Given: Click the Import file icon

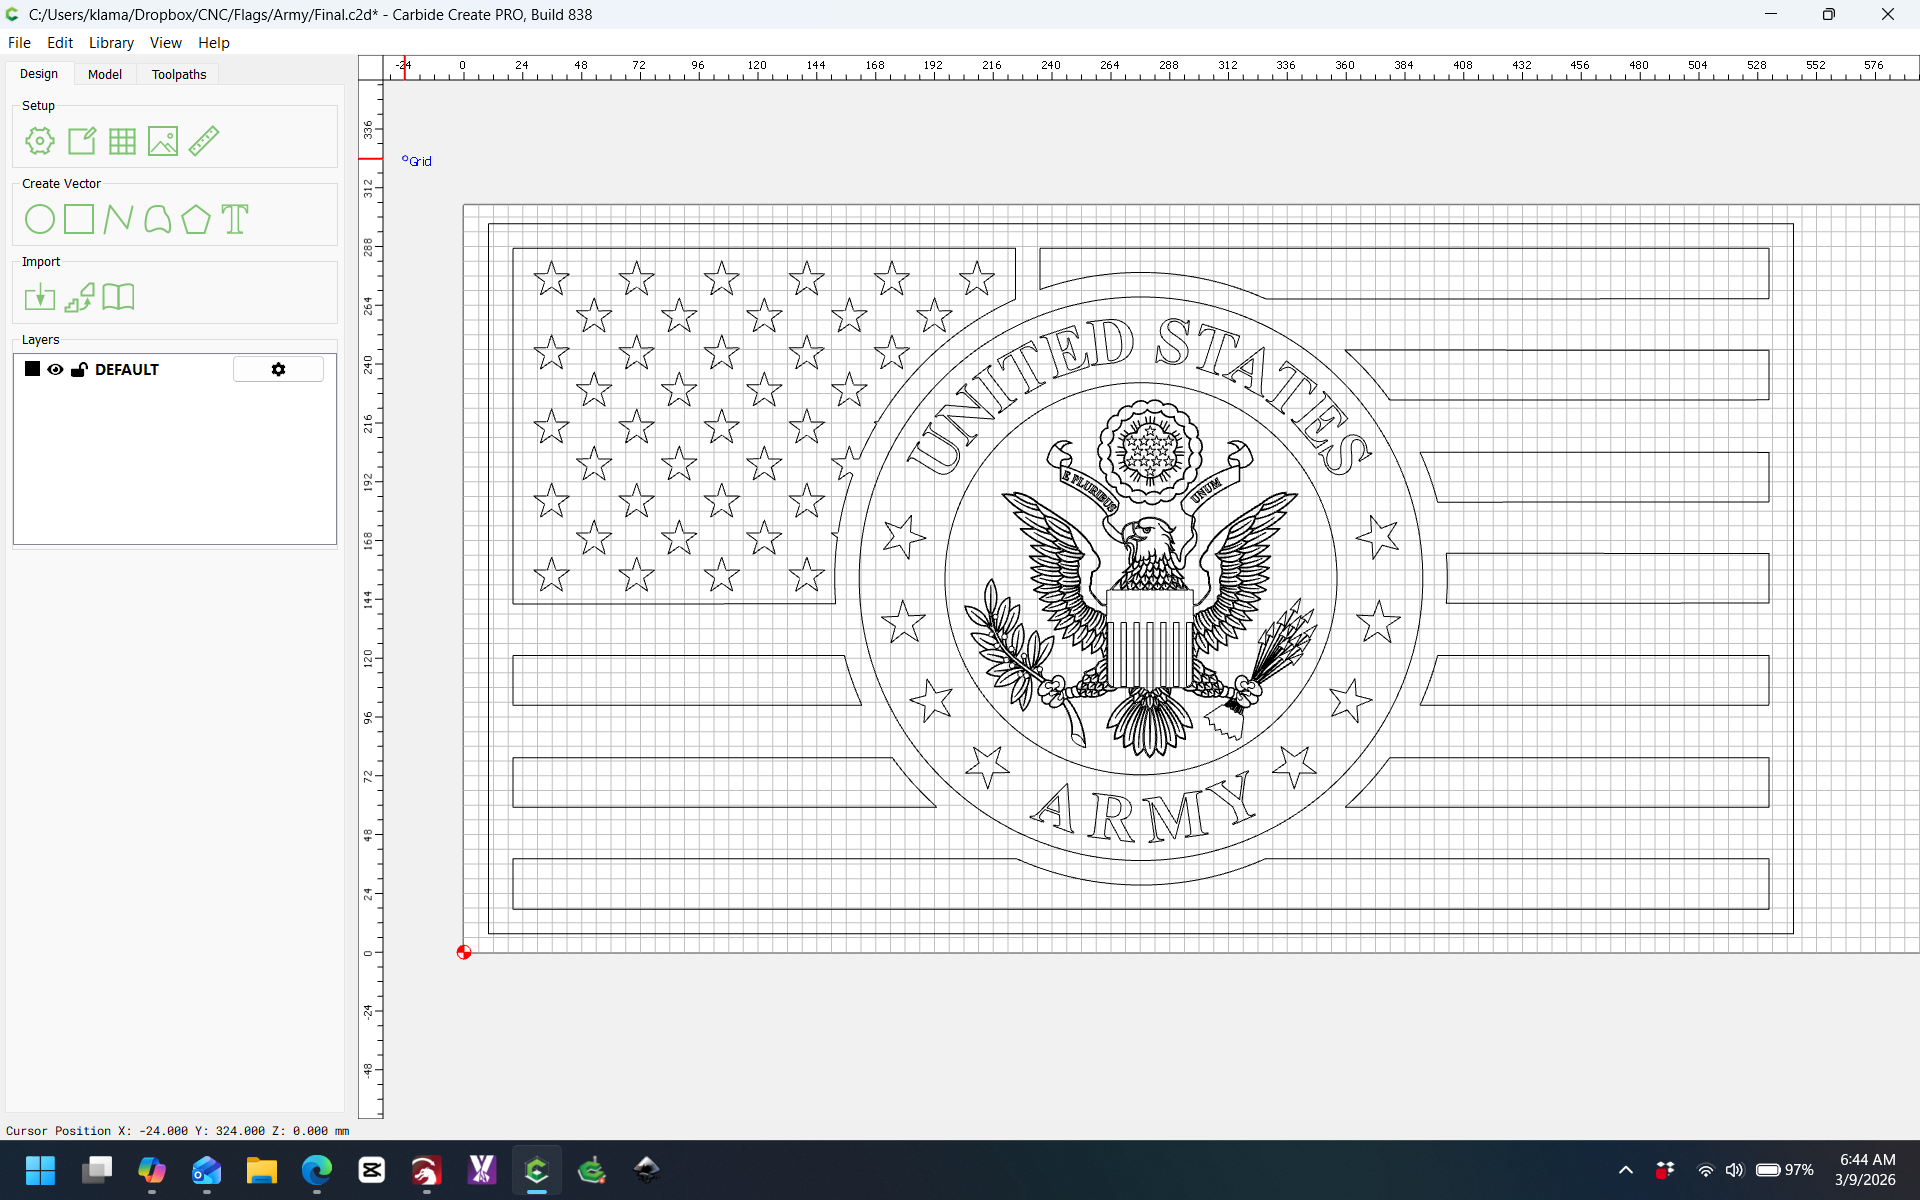Looking at the screenshot, I should [x=39, y=296].
